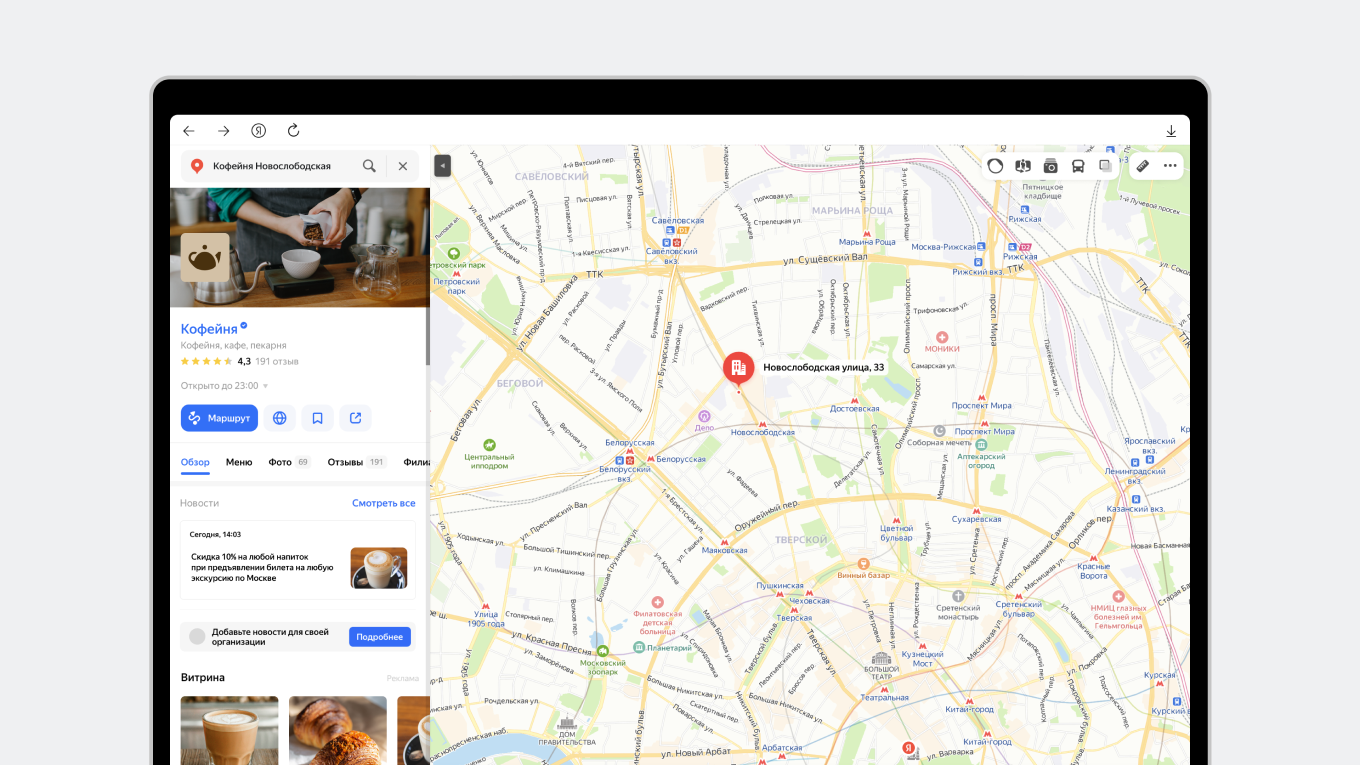The height and width of the screenshot is (765, 1360).
Task: Expand opening hours 'Открыто до 23:00'
Action: point(225,386)
